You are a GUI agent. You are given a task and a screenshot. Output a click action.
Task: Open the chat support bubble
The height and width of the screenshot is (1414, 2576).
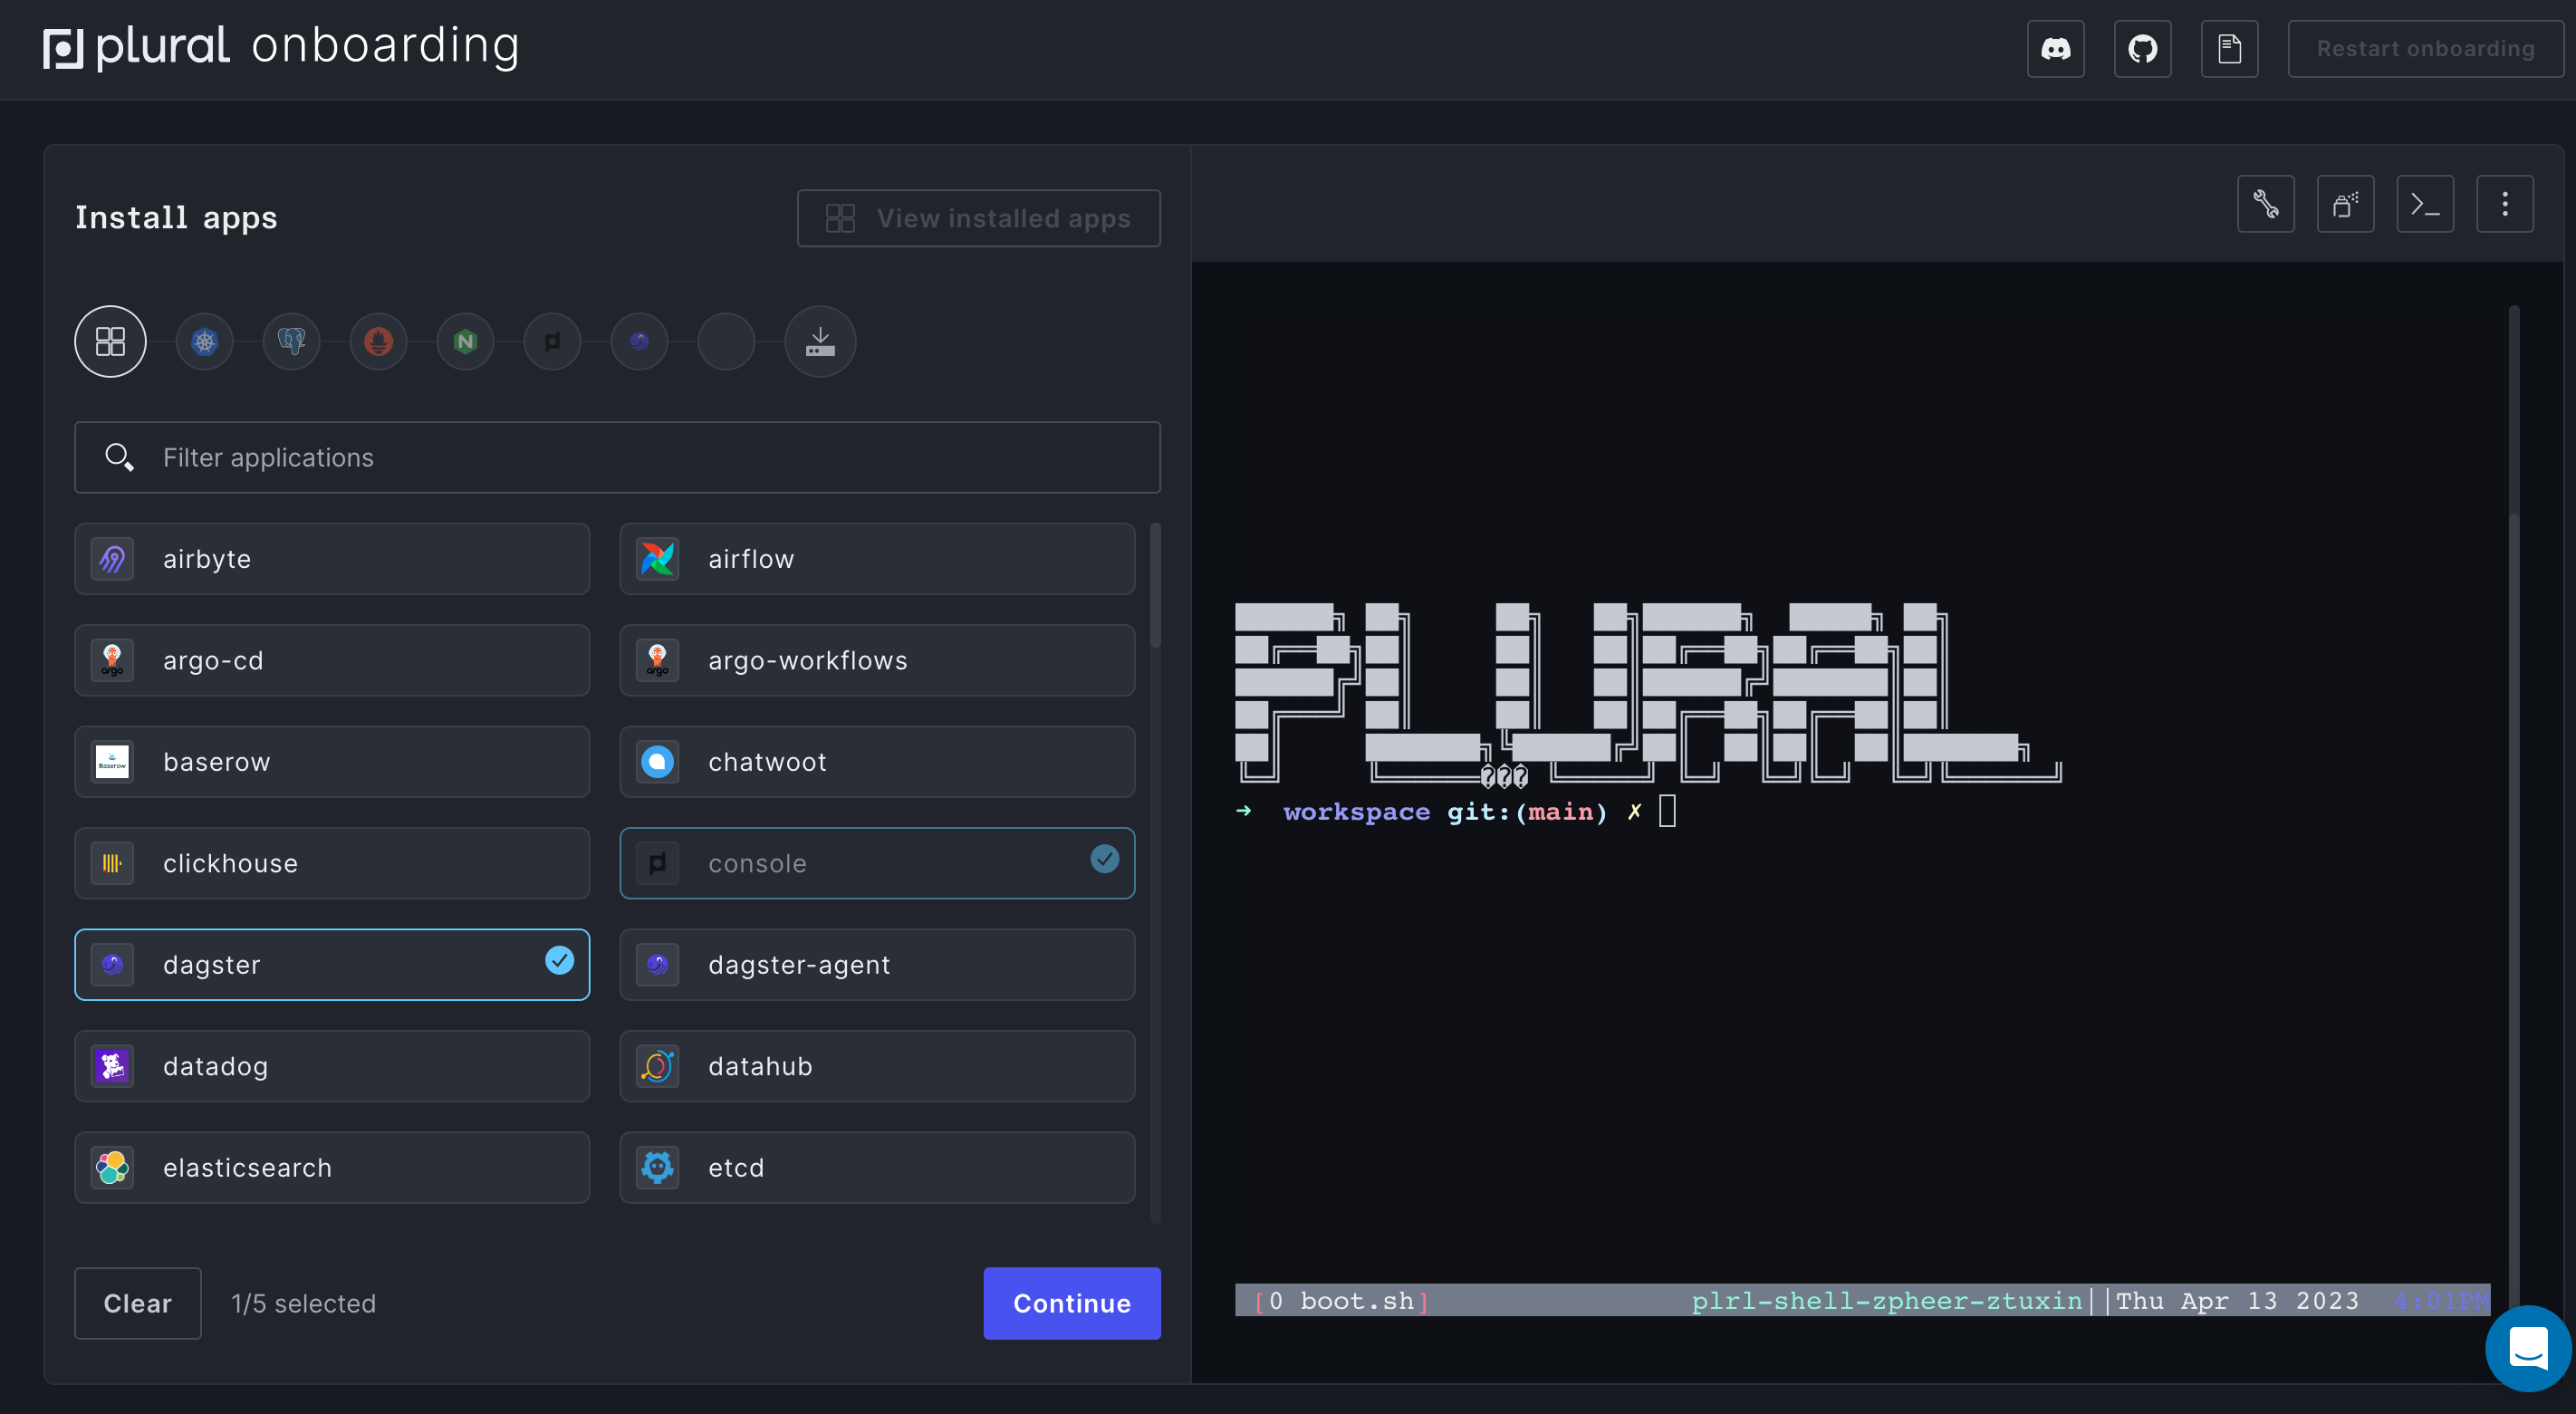point(2528,1348)
